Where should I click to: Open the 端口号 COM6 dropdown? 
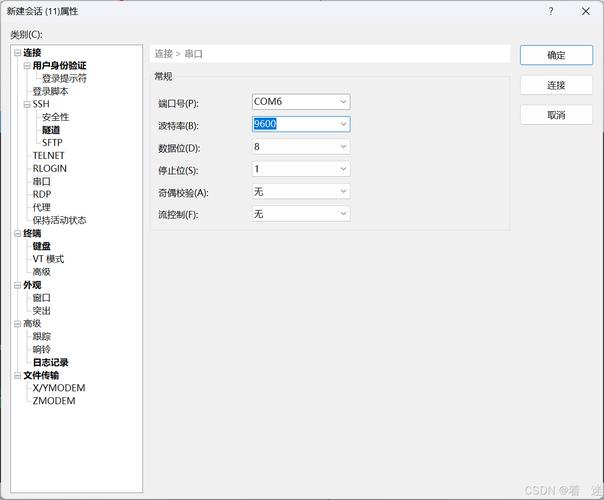point(343,102)
